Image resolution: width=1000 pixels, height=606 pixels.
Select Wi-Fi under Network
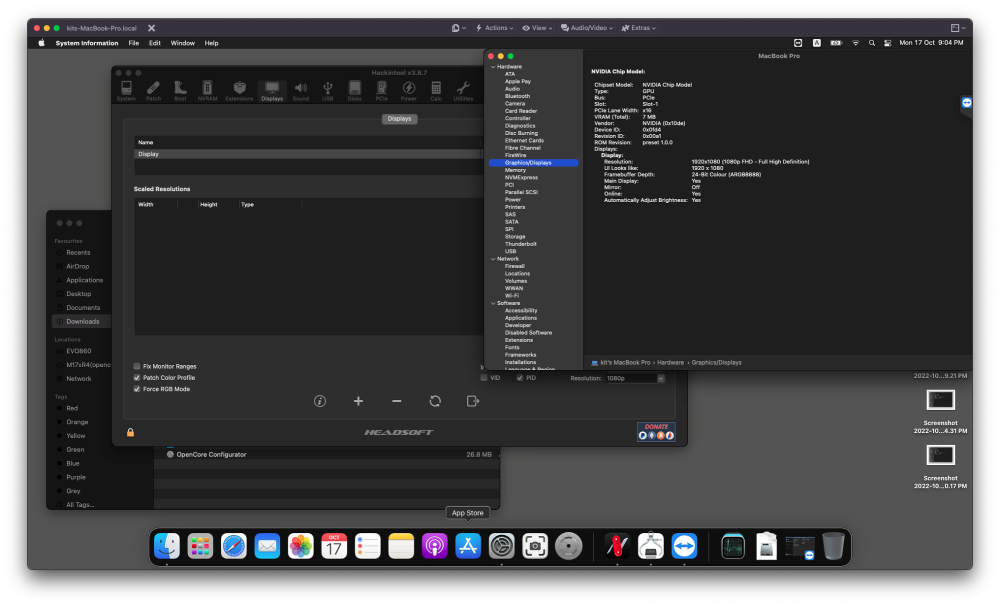point(511,296)
